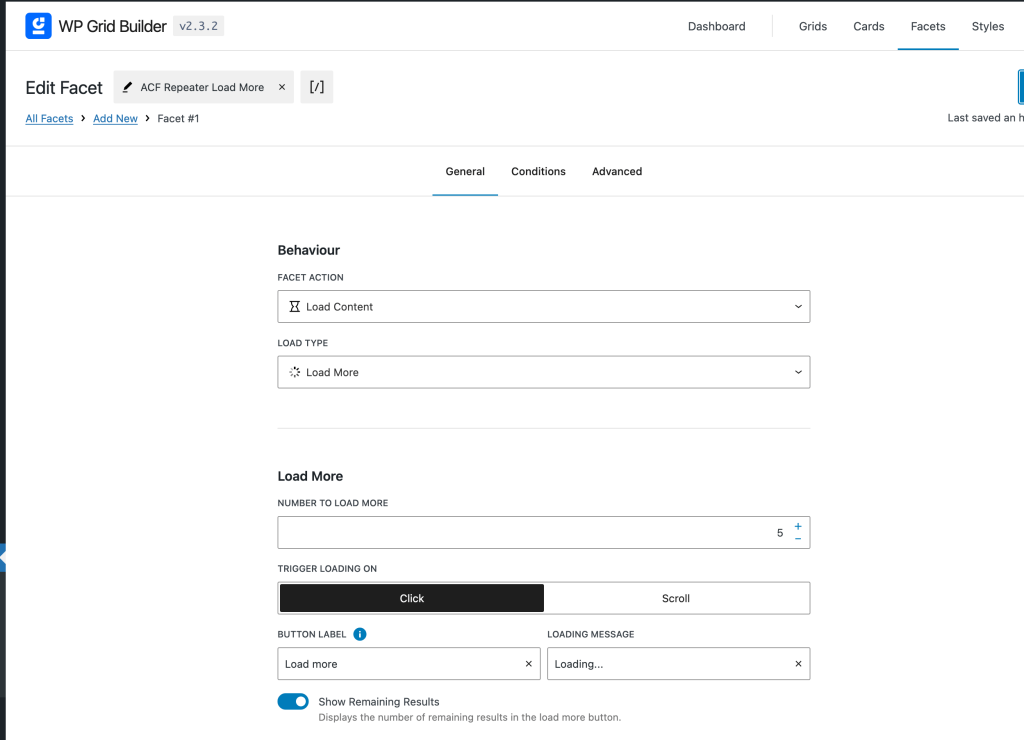Viewport: 1024px width, 740px height.
Task: Increase number to load more
Action: point(797,526)
